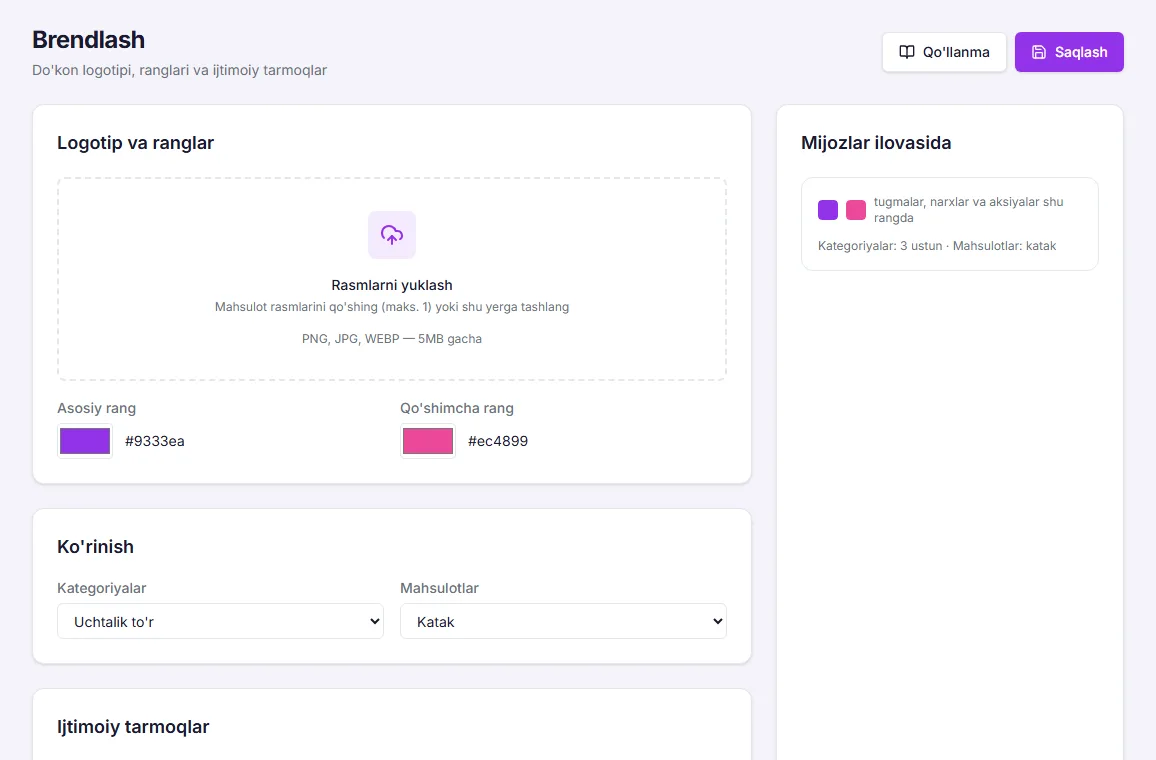The height and width of the screenshot is (760, 1156).
Task: Click the hex value #9333ea
Action: click(x=155, y=442)
